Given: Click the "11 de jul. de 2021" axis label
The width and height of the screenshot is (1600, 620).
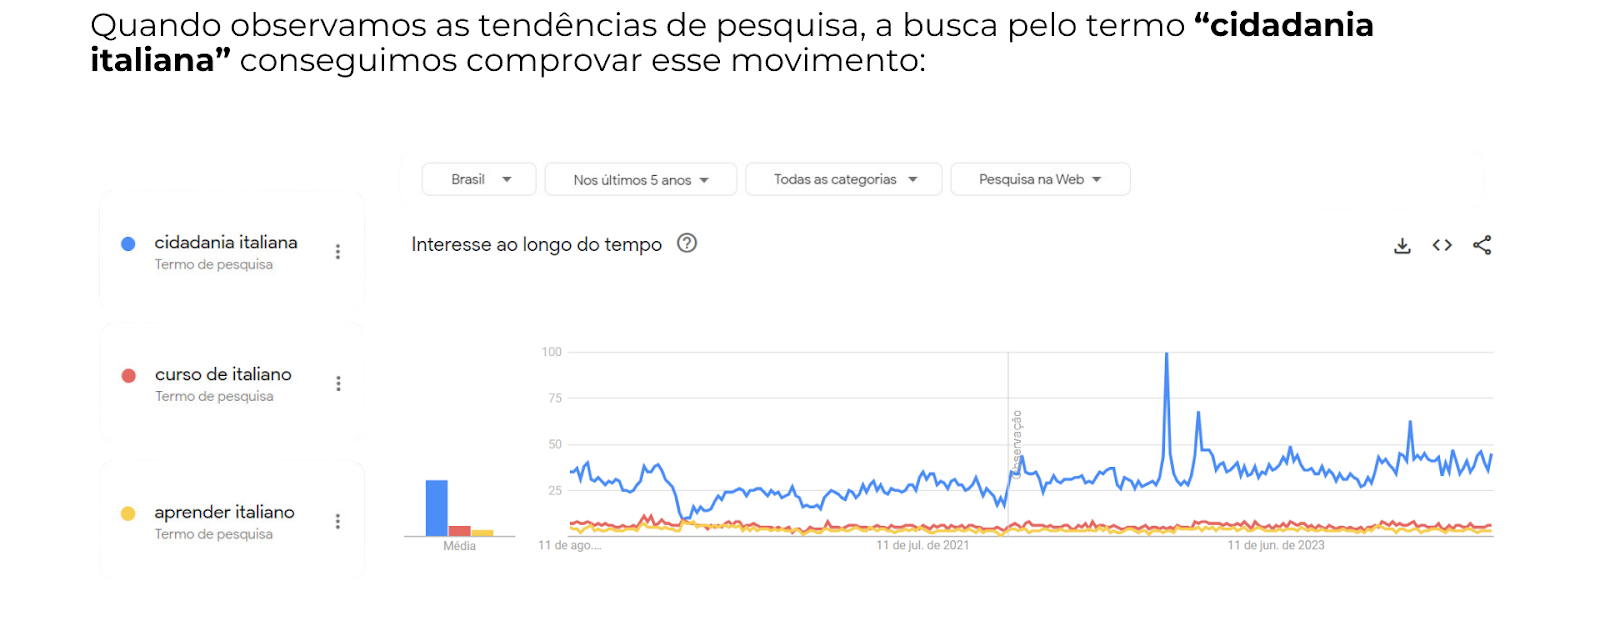Looking at the screenshot, I should pos(925,546).
